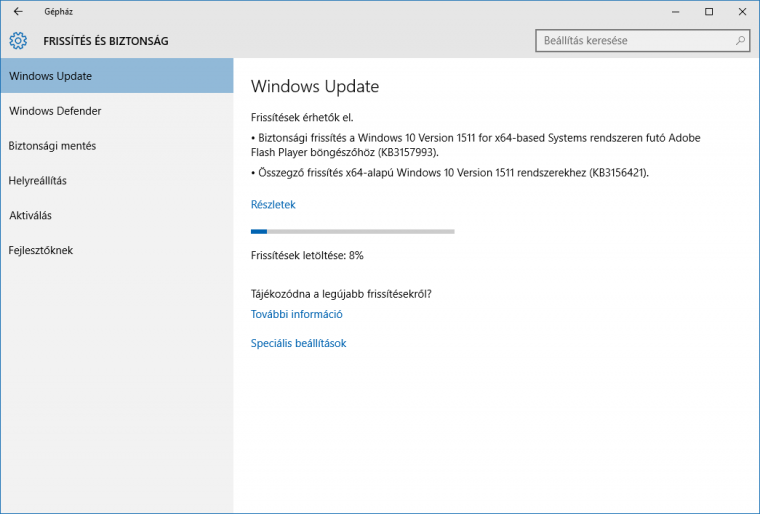Viewport: 760px width, 514px height.
Task: Open the Részletek link
Action: click(273, 205)
